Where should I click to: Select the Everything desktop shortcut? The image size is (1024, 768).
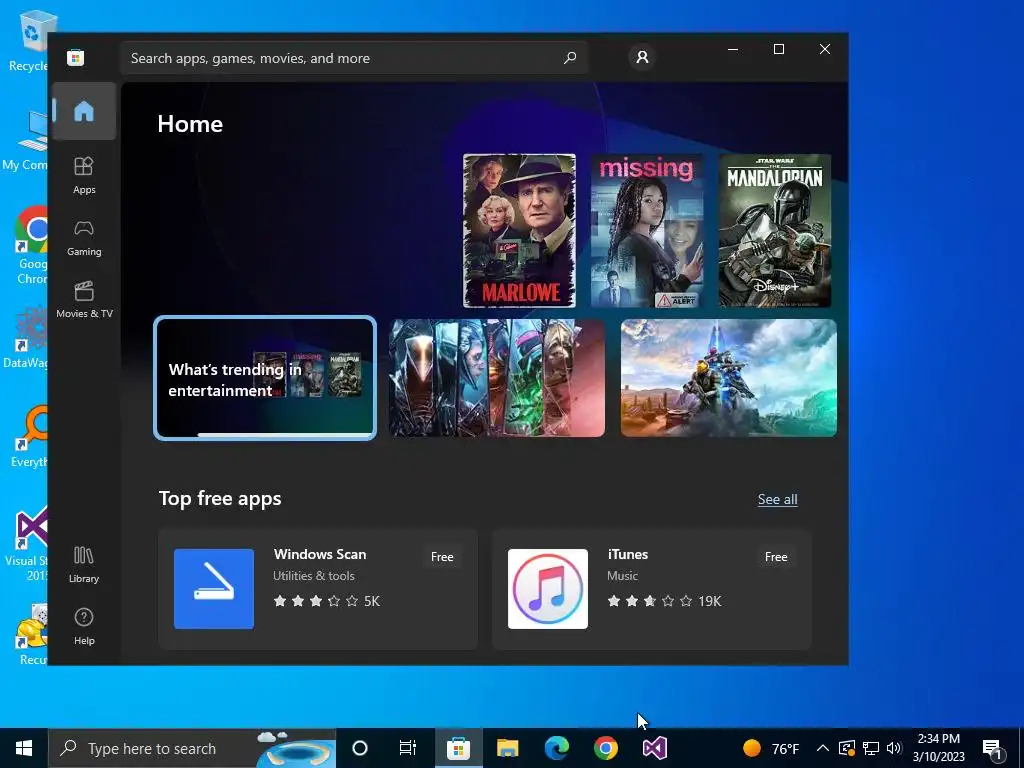[x=29, y=436]
